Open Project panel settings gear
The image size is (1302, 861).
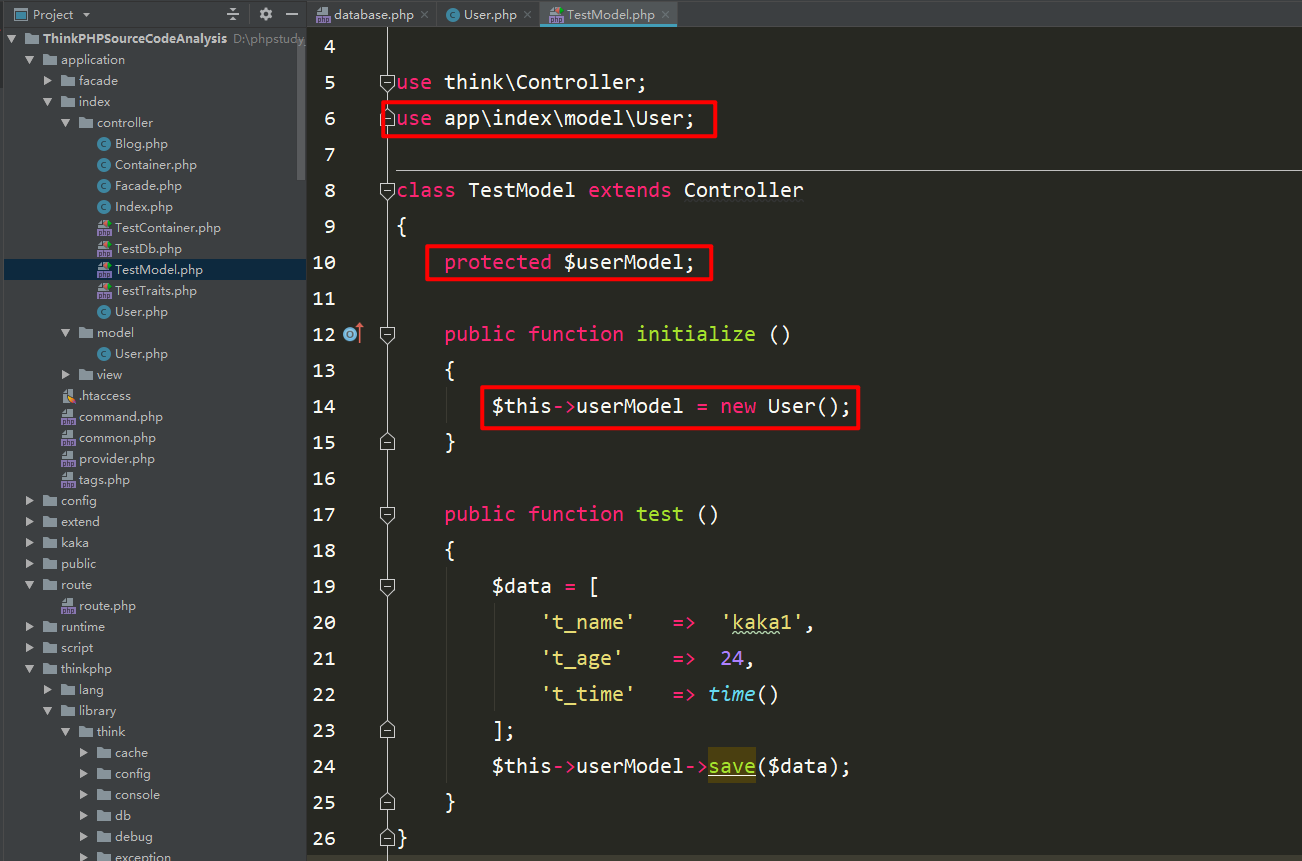pos(265,14)
